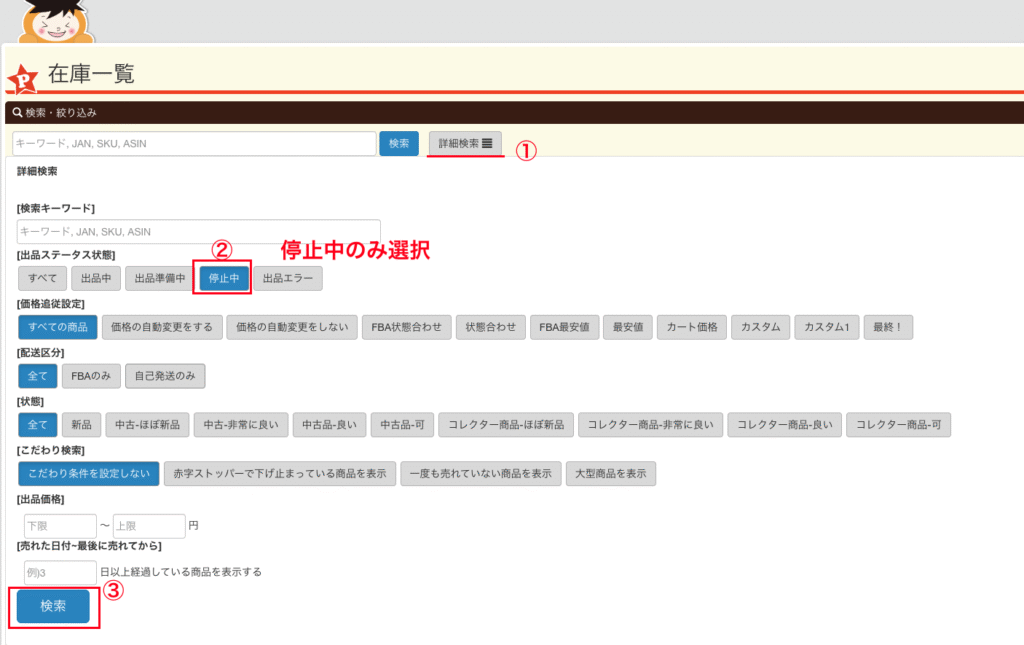The image size is (1024, 645).
Task: Click the 検索キーワード input in advanced search
Action: [198, 232]
